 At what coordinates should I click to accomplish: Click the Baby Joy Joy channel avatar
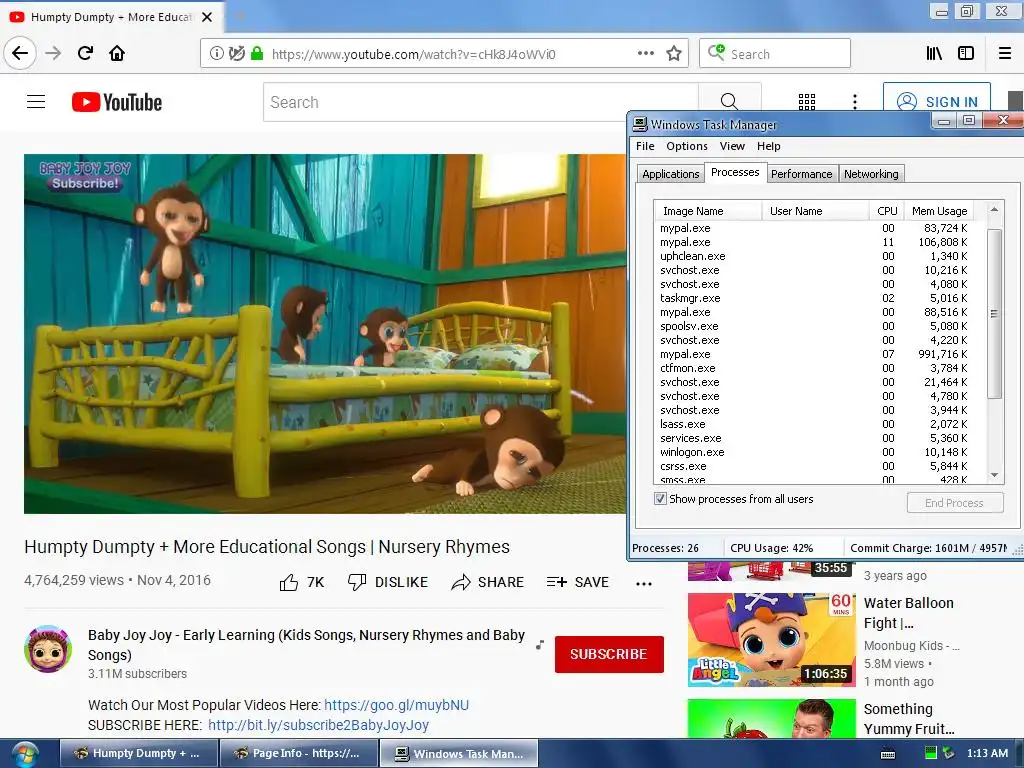[48, 648]
